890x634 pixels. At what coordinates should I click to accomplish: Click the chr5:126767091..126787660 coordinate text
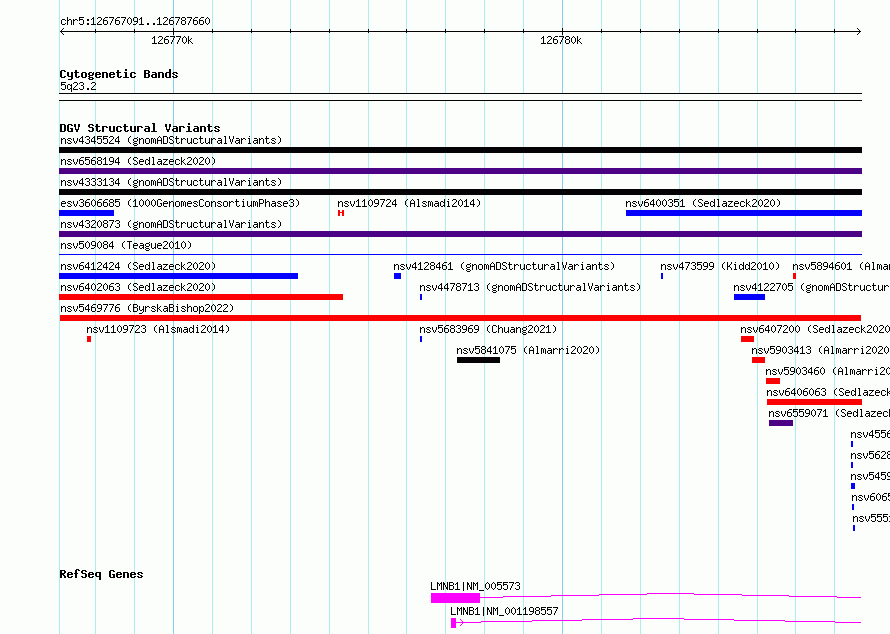pos(135,22)
